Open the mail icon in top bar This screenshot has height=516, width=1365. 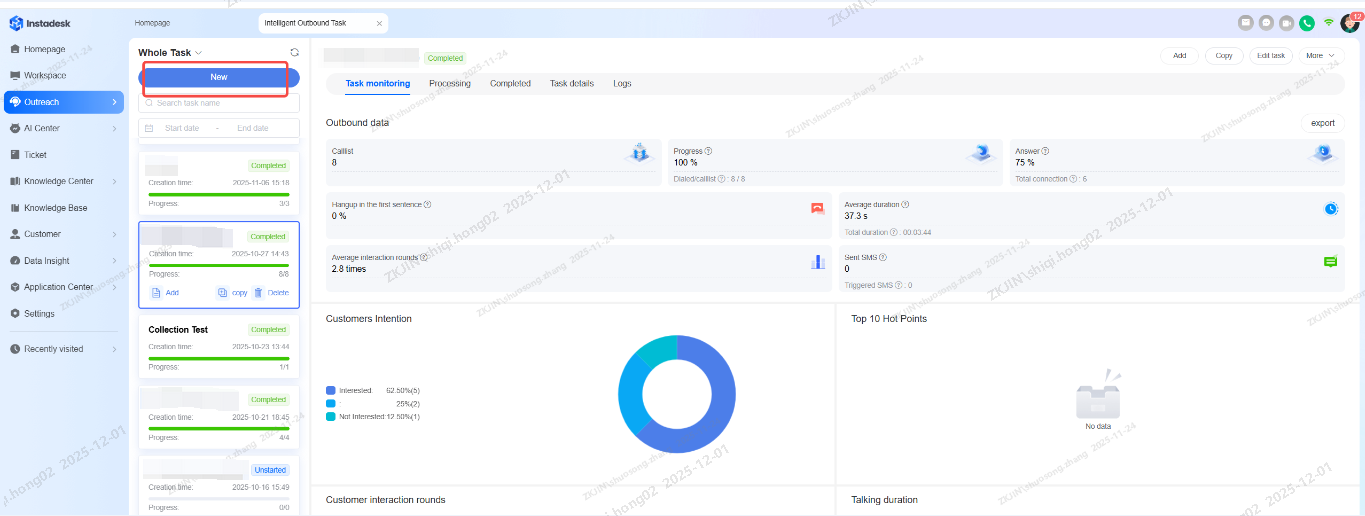click(x=1246, y=23)
